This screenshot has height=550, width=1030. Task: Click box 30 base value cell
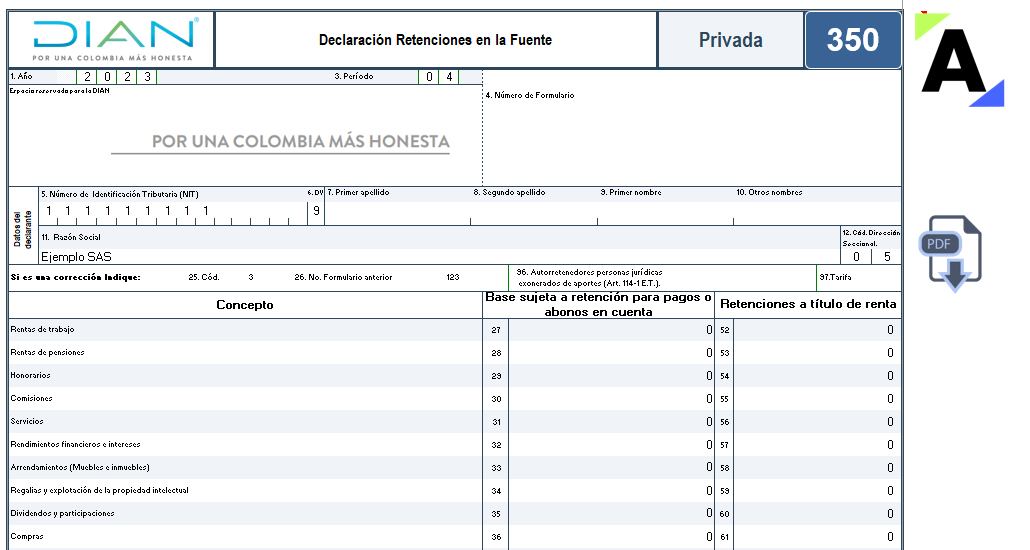[x=612, y=399]
